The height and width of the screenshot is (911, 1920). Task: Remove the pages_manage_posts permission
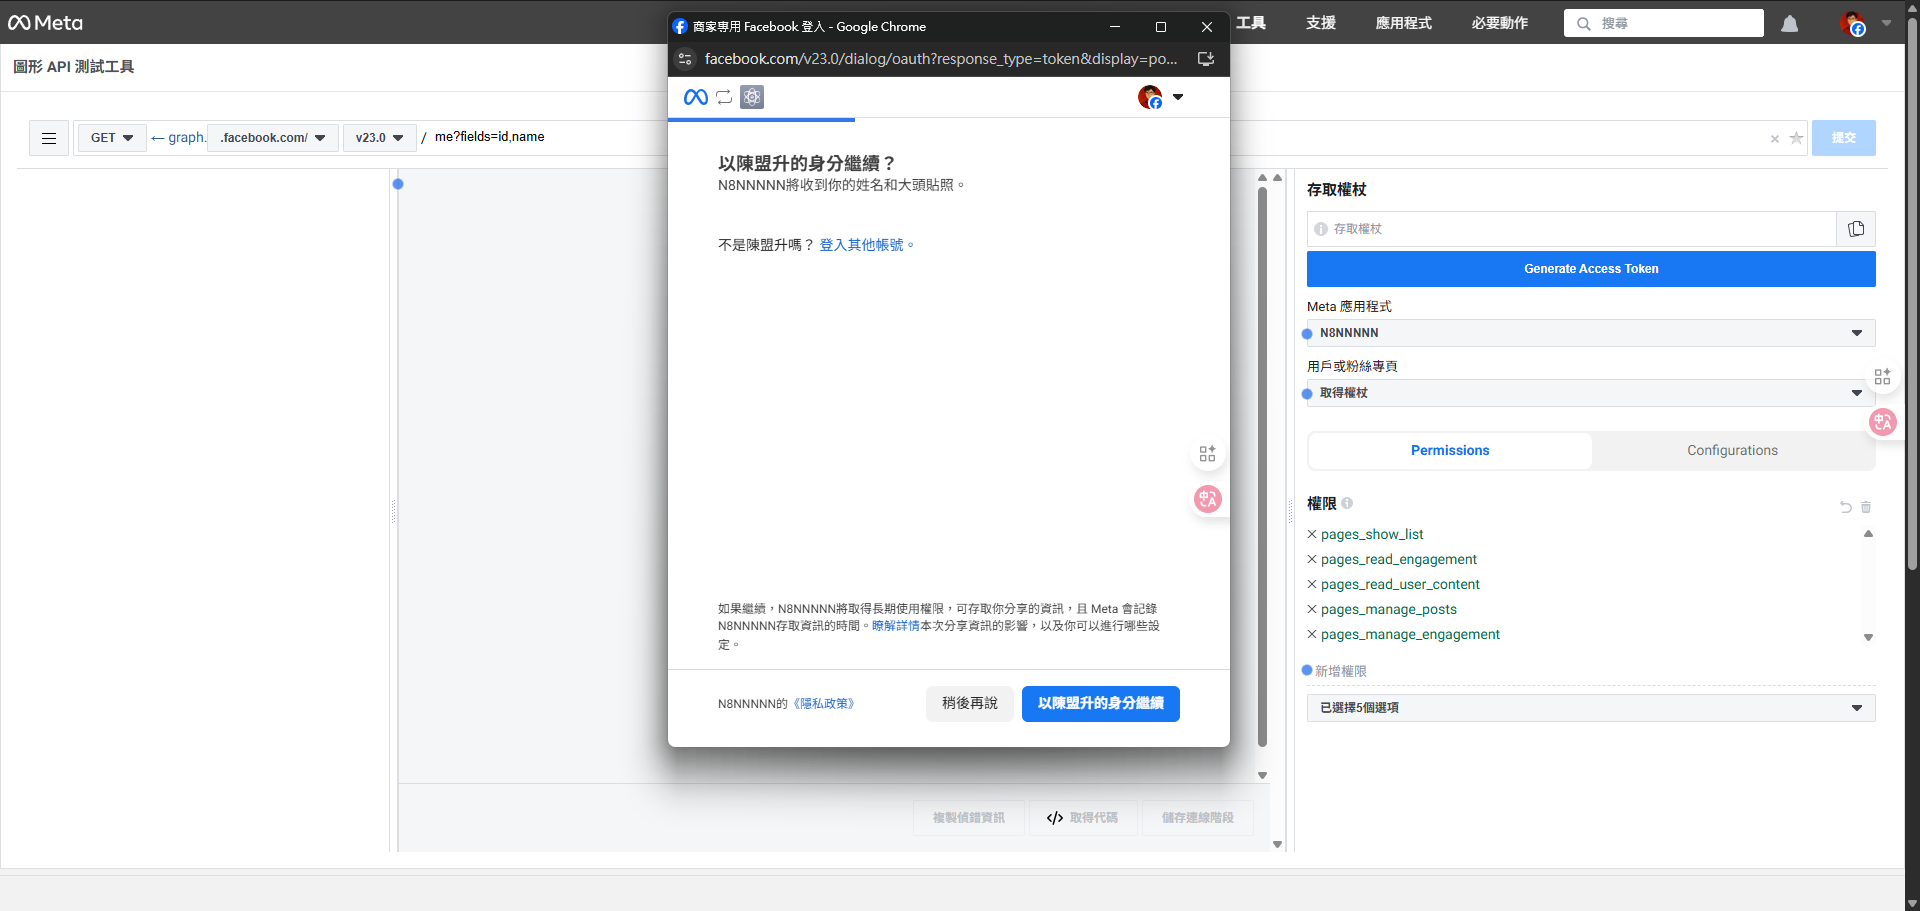coord(1313,609)
